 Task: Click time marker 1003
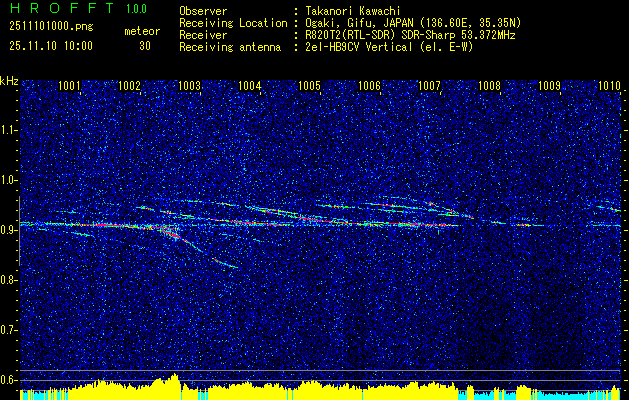coord(189,85)
